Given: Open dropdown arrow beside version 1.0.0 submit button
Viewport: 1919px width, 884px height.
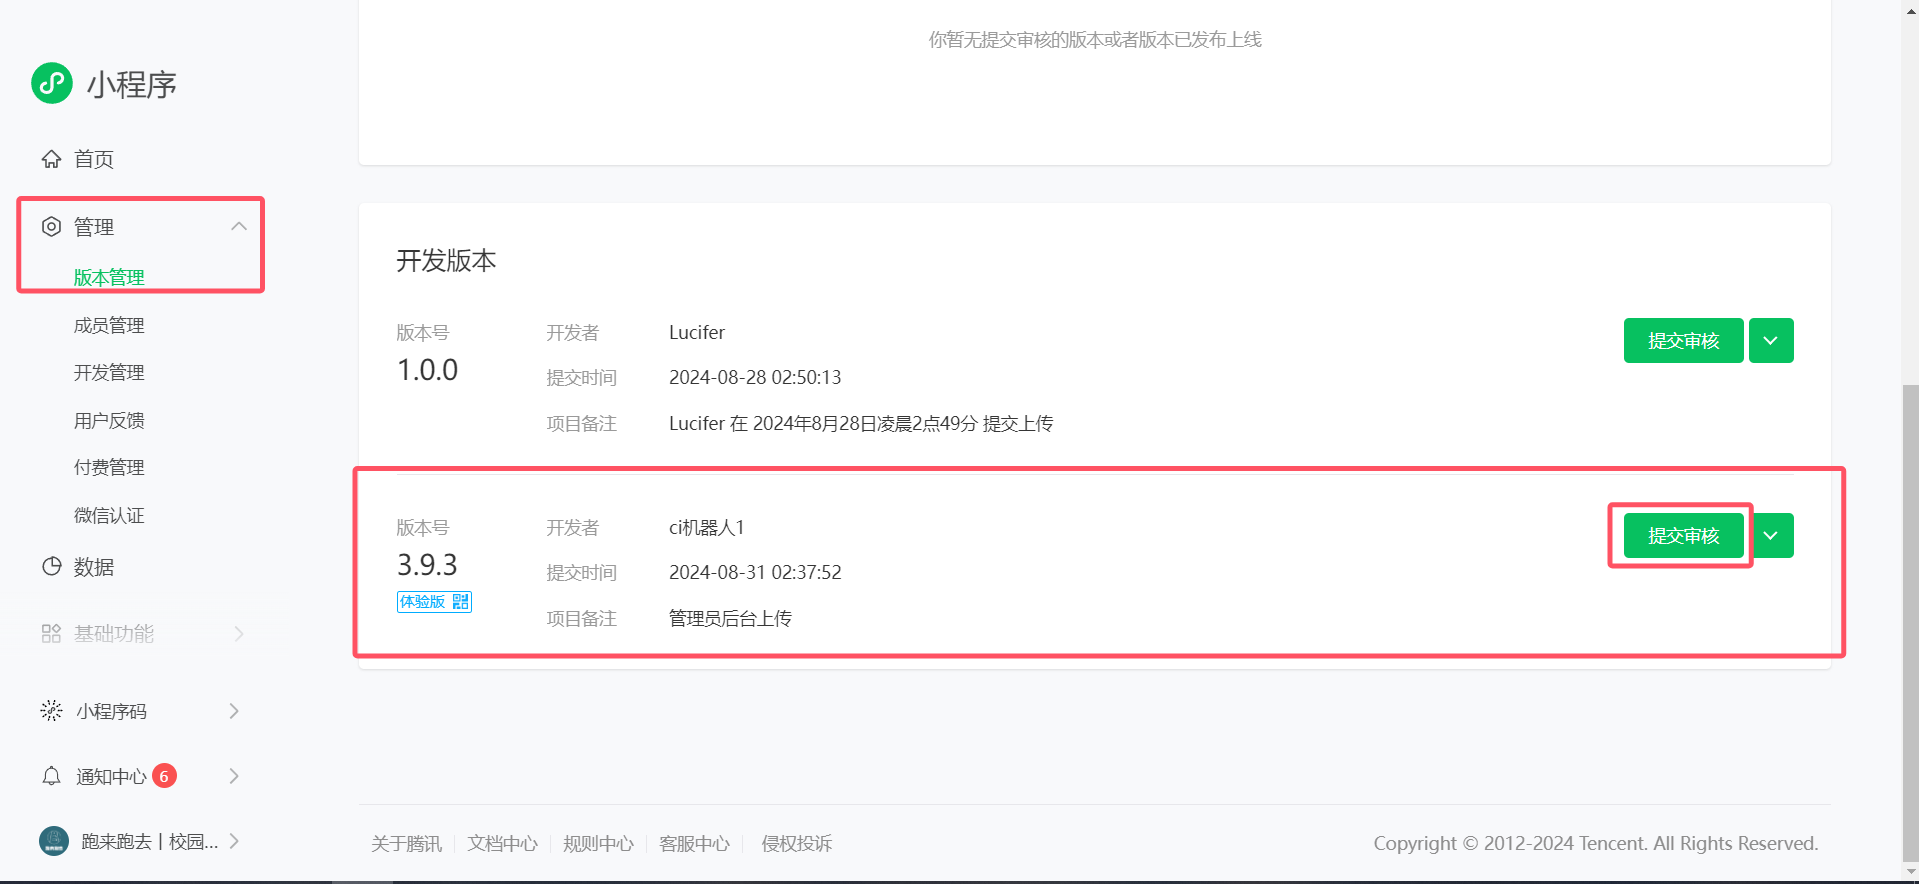Looking at the screenshot, I should point(1771,341).
